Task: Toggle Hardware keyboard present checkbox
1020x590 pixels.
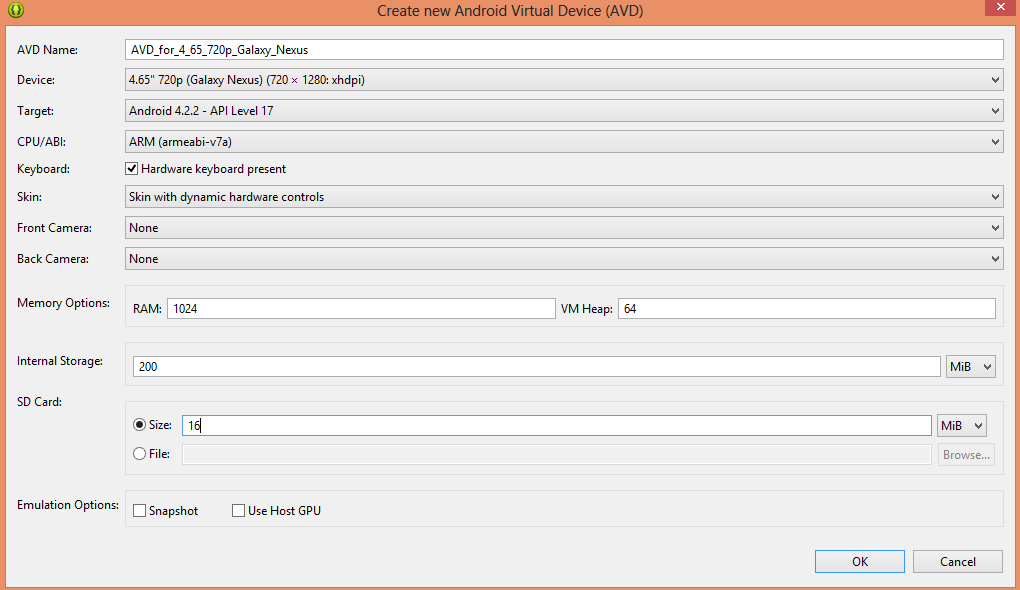Action: point(131,168)
